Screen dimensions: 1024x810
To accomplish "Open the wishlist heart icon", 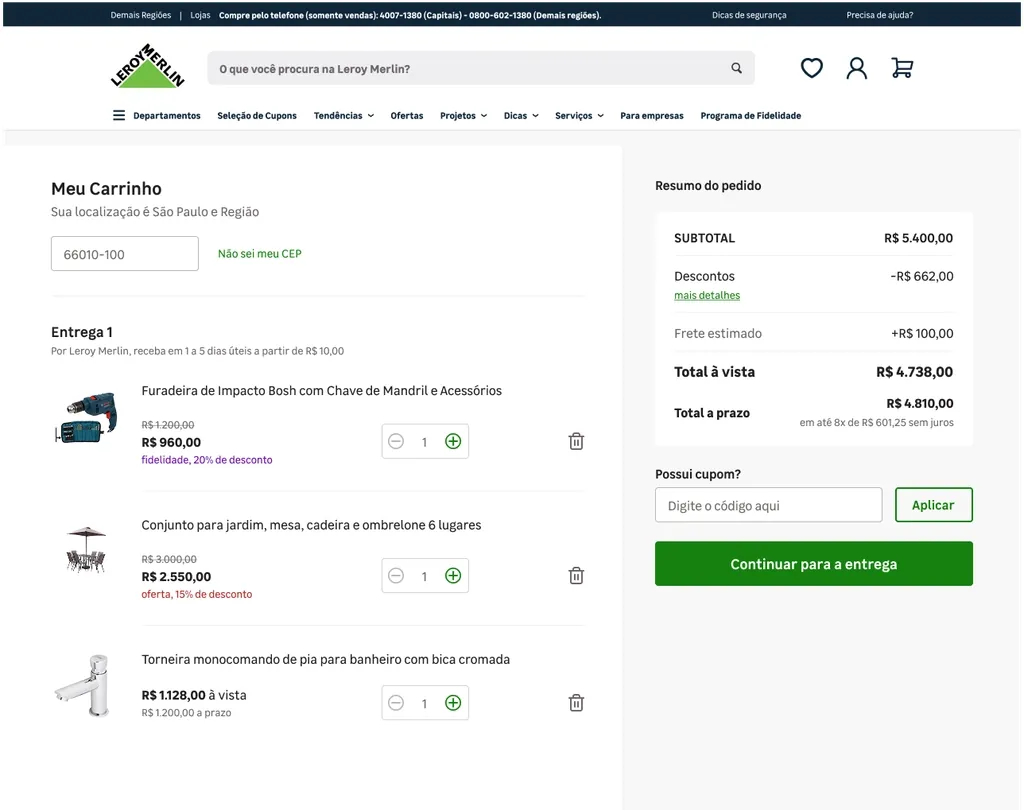I will tap(812, 68).
